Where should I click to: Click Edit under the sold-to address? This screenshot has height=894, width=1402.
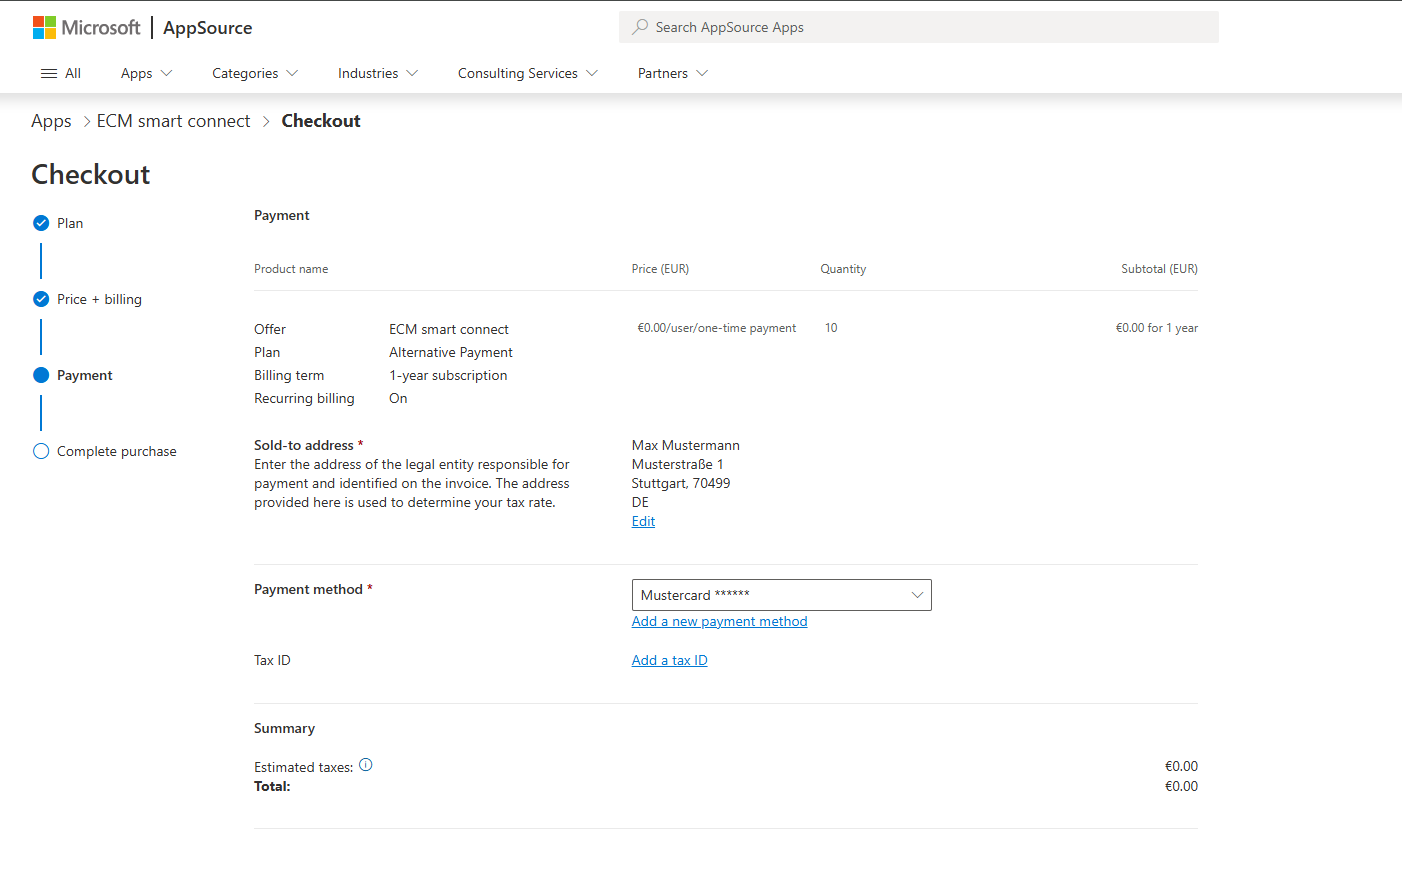coord(643,521)
